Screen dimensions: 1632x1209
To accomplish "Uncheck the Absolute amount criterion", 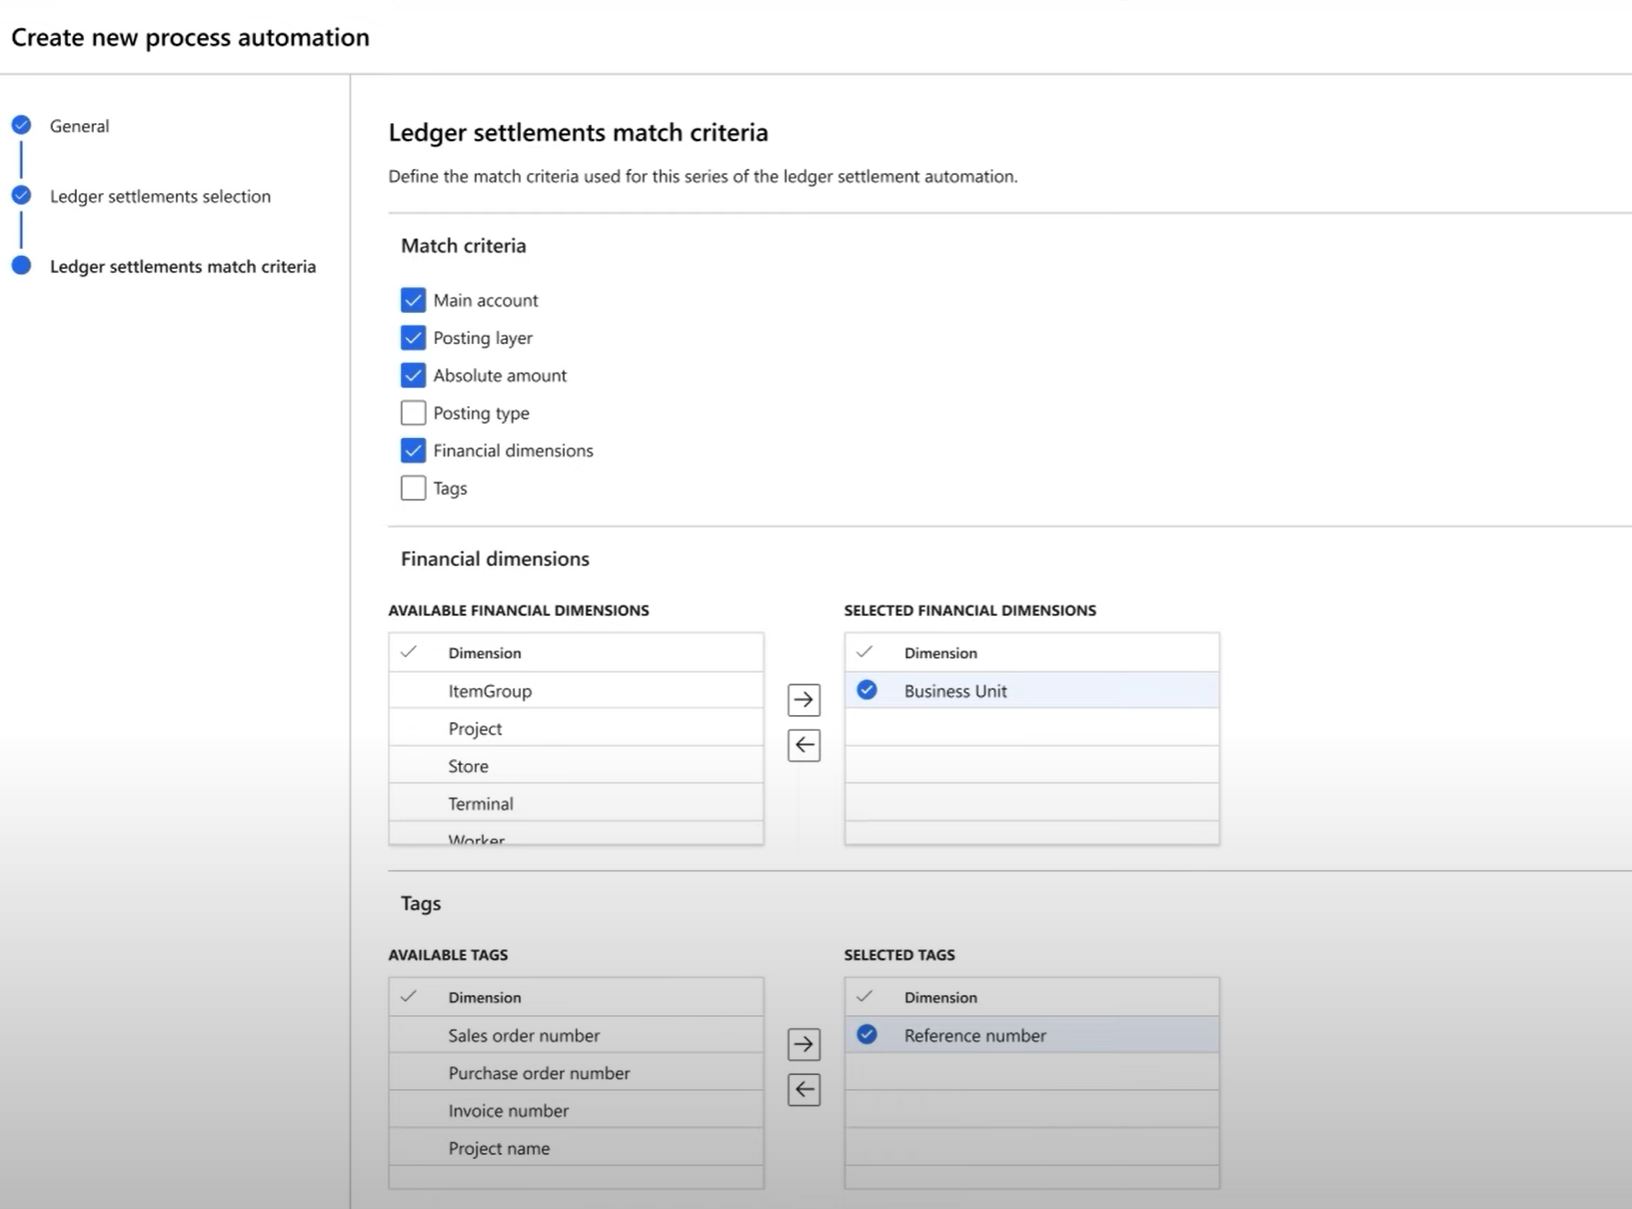I will pos(413,375).
